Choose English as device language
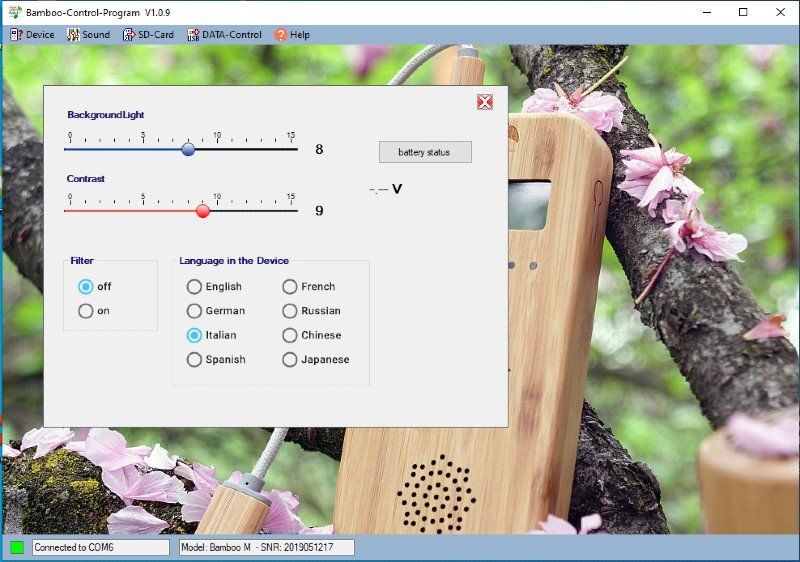This screenshot has height=562, width=800. tap(194, 287)
